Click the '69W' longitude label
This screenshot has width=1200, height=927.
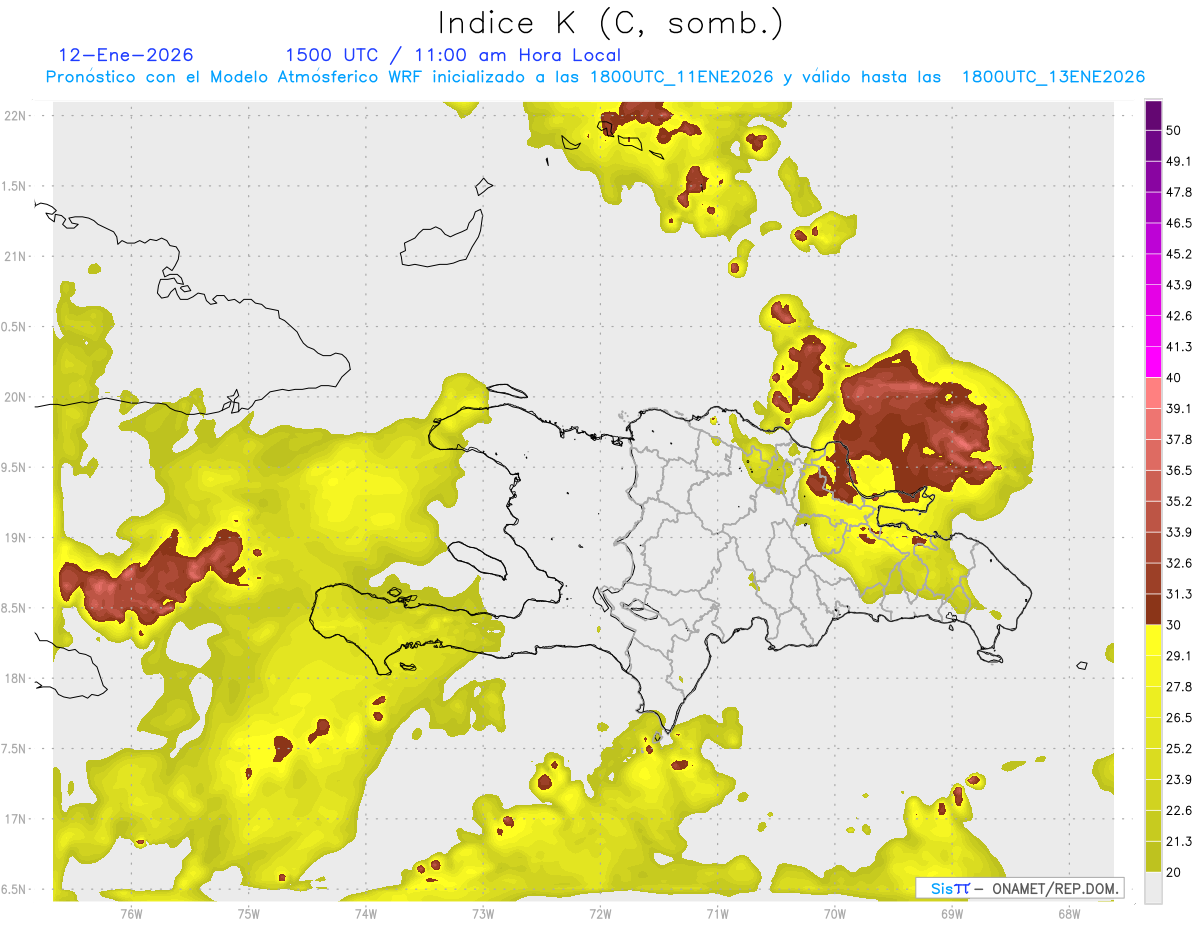(952, 914)
